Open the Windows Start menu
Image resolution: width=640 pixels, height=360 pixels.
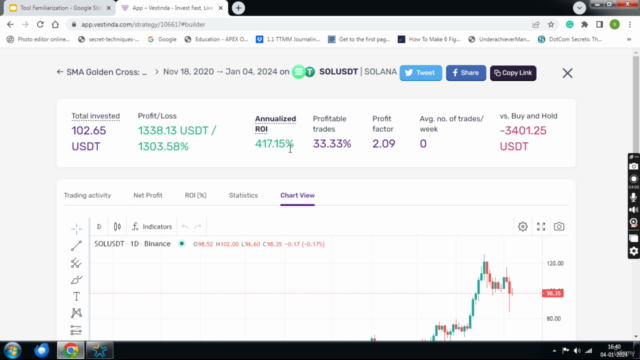(13, 351)
